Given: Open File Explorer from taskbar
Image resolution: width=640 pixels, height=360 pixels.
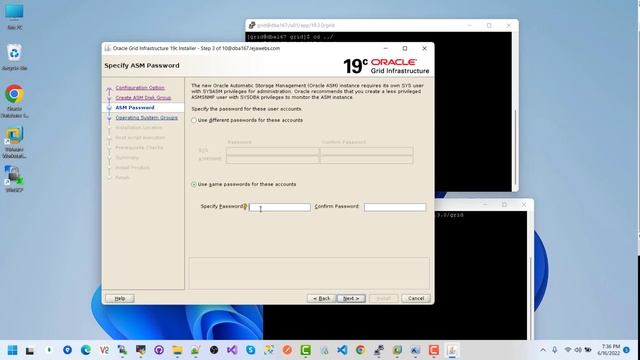Looking at the screenshot, I should 177,350.
